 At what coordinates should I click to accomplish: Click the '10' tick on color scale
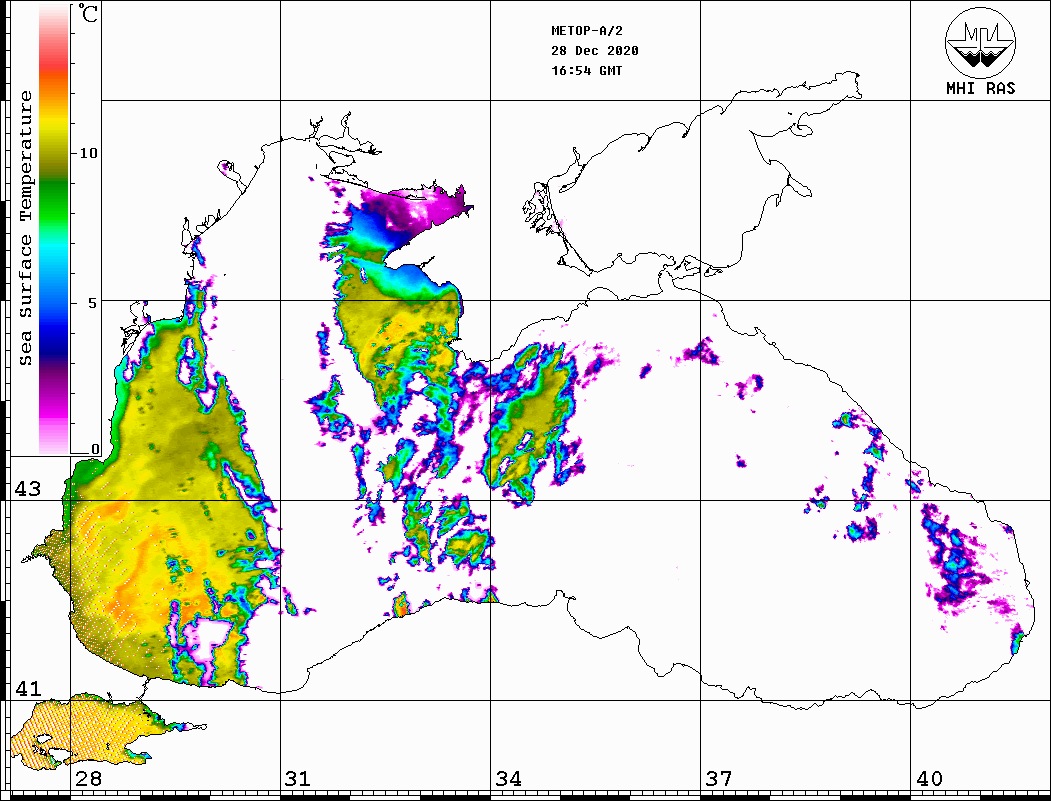(88, 153)
